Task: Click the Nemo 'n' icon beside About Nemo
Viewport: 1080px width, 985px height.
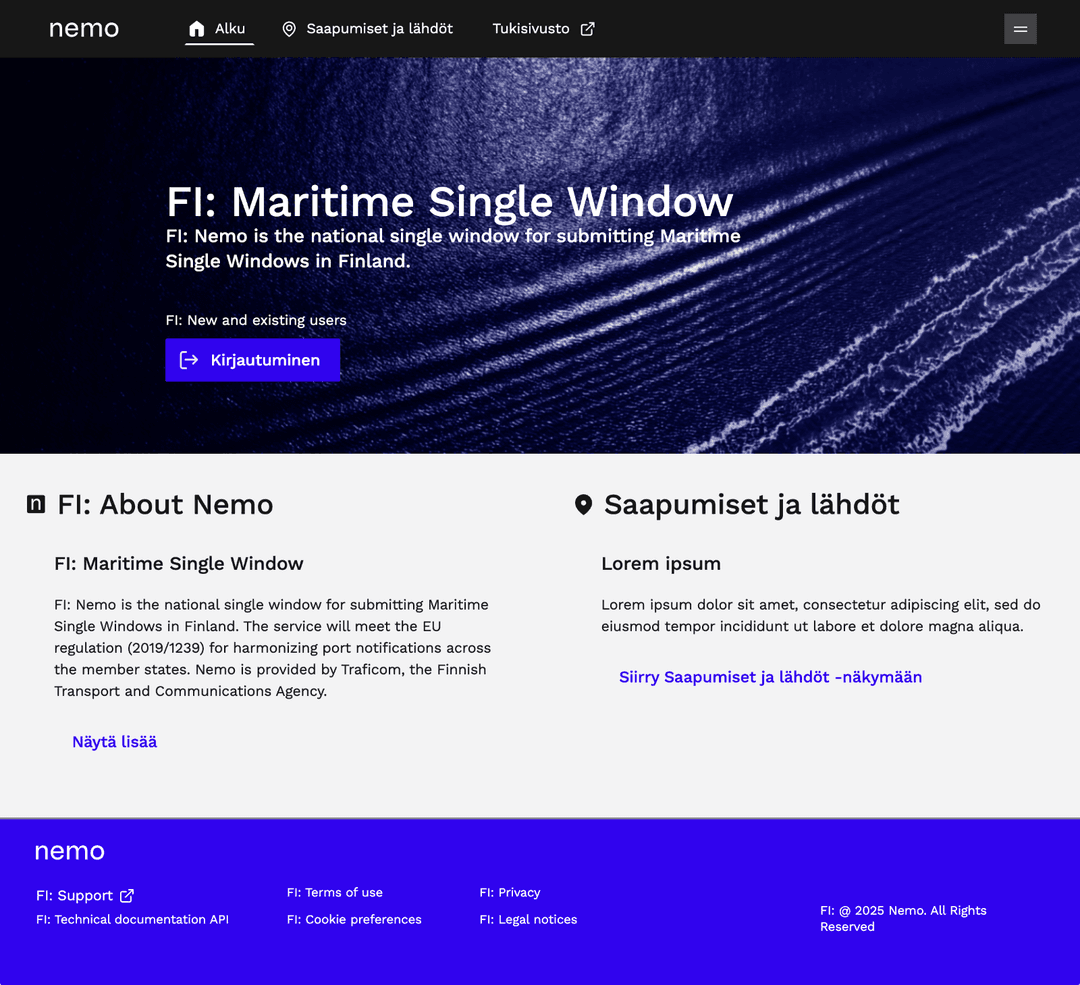Action: (36, 505)
